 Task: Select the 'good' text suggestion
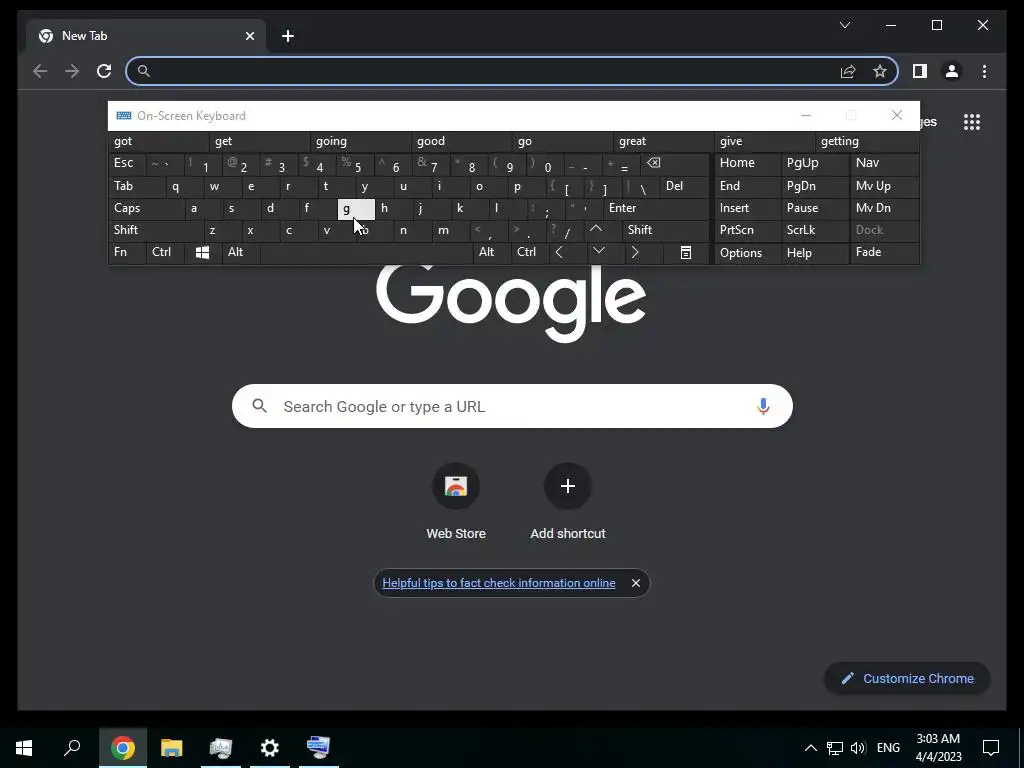pyautogui.click(x=462, y=142)
